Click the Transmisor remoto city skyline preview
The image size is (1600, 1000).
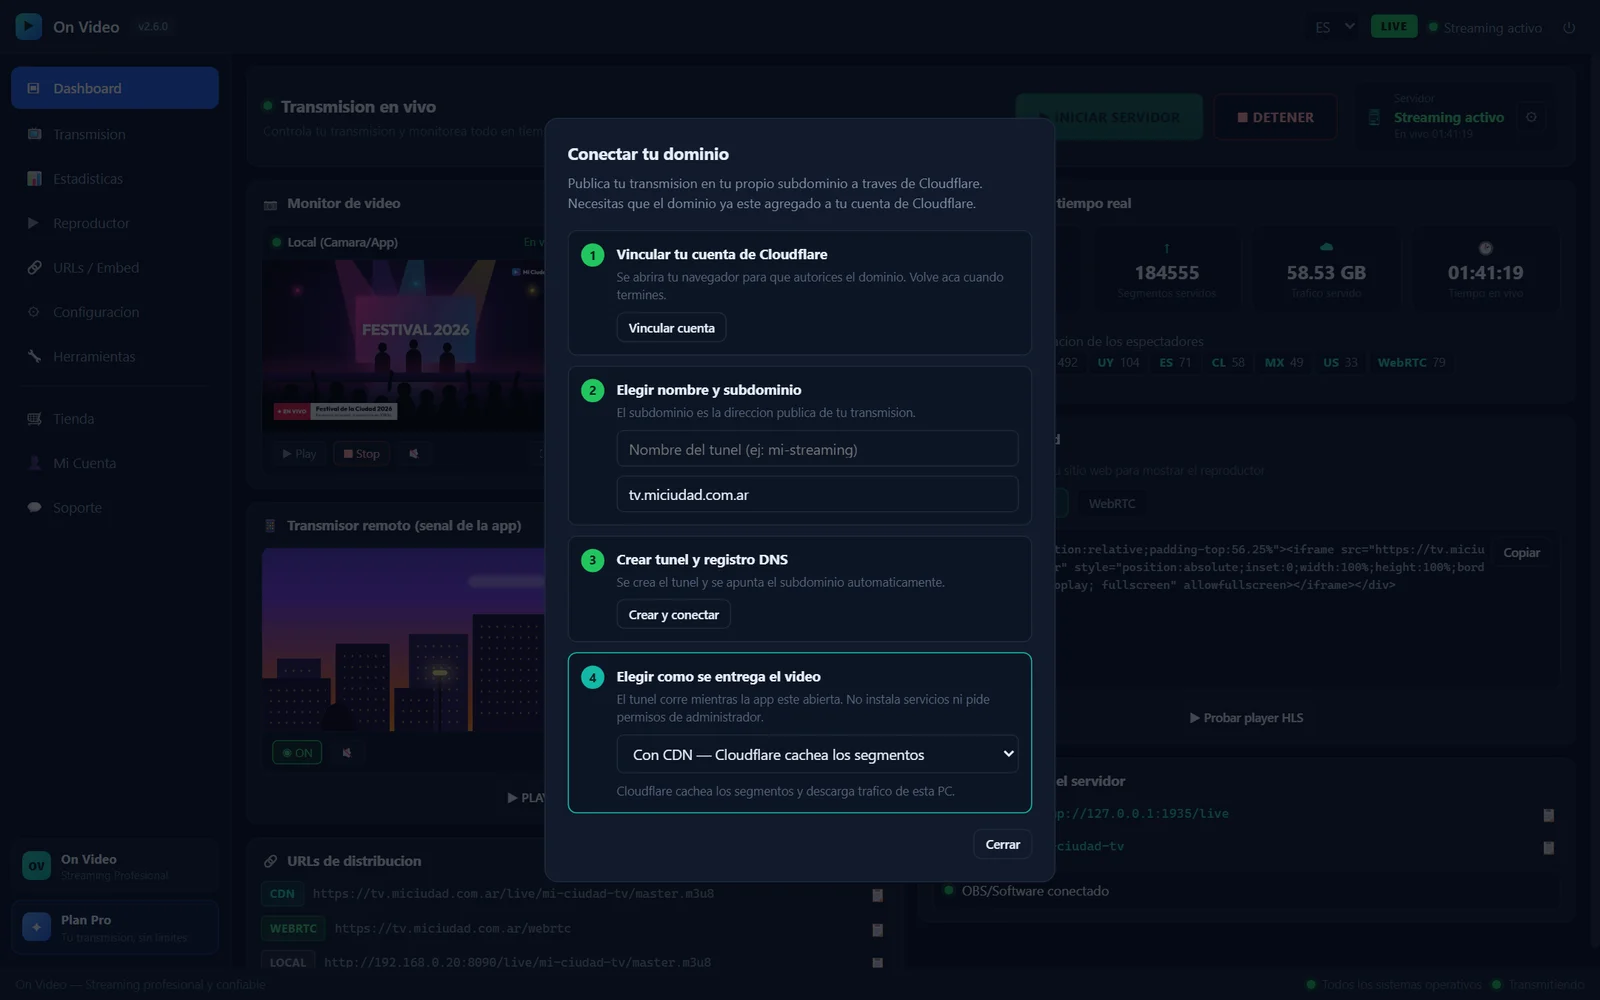tap(404, 640)
